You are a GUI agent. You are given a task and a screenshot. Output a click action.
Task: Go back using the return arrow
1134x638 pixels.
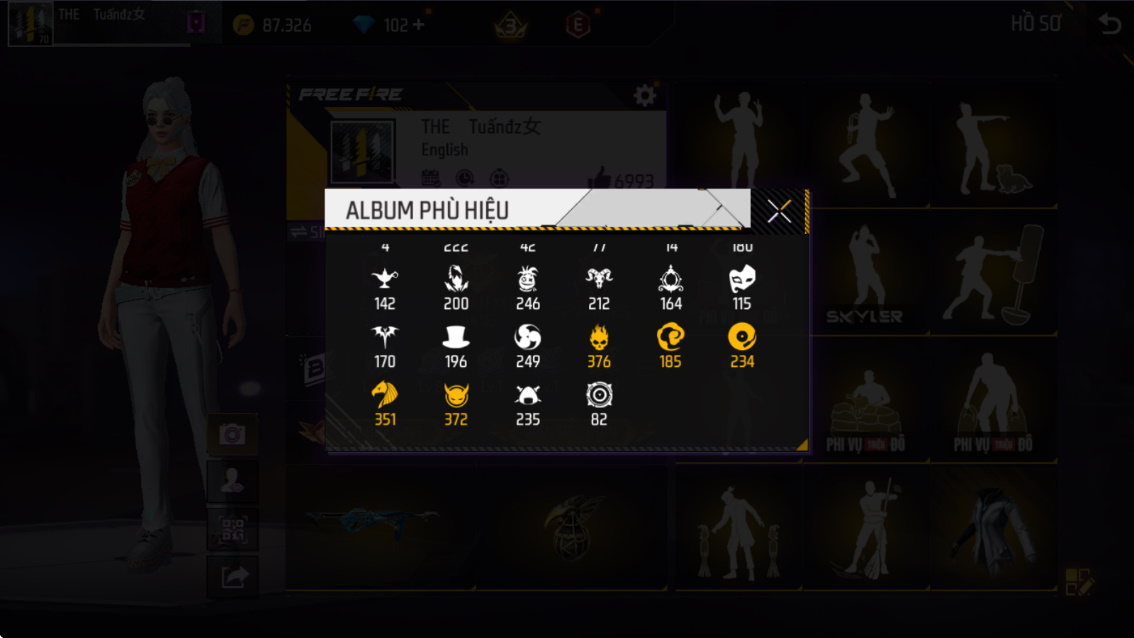1109,24
